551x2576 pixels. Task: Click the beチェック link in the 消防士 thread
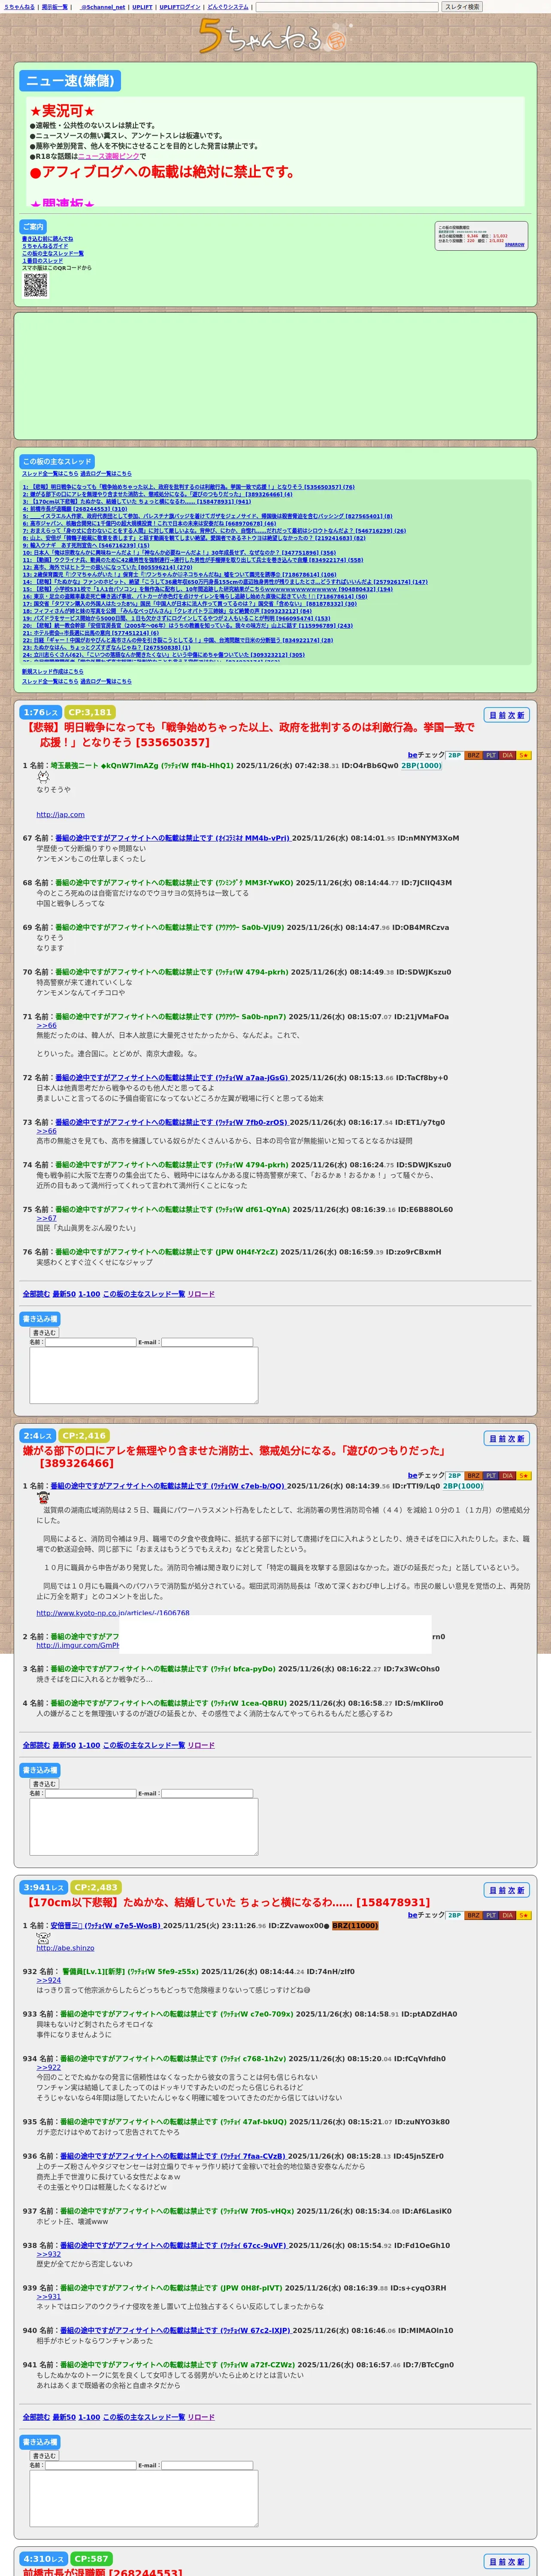(426, 1475)
